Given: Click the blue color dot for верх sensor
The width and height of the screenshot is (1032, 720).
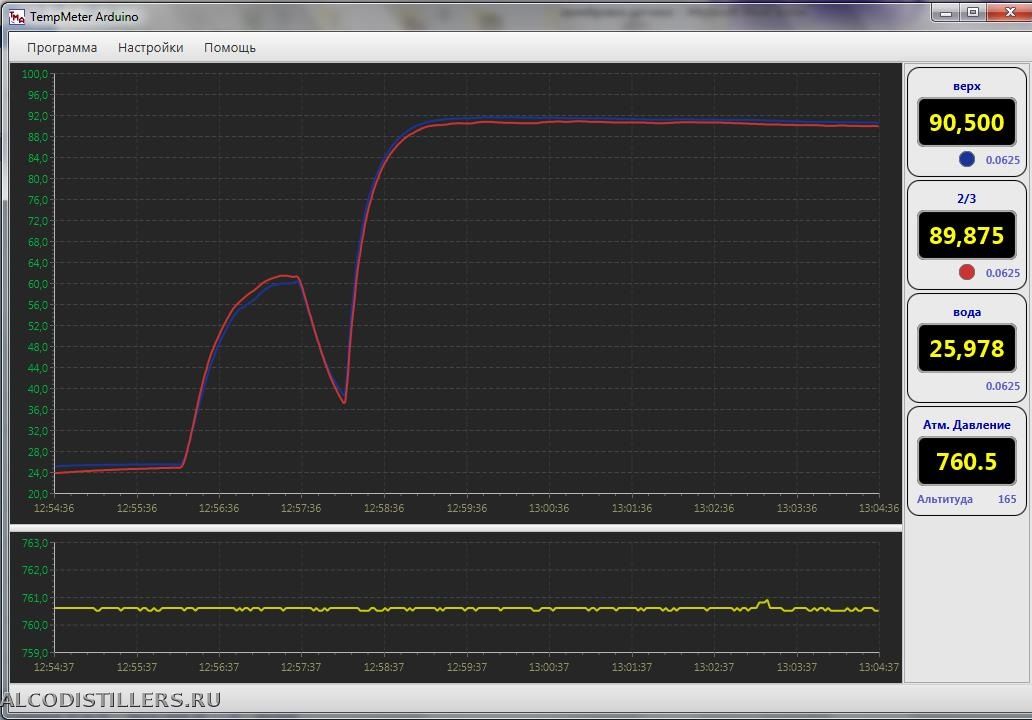Looking at the screenshot, I should click(x=966, y=159).
